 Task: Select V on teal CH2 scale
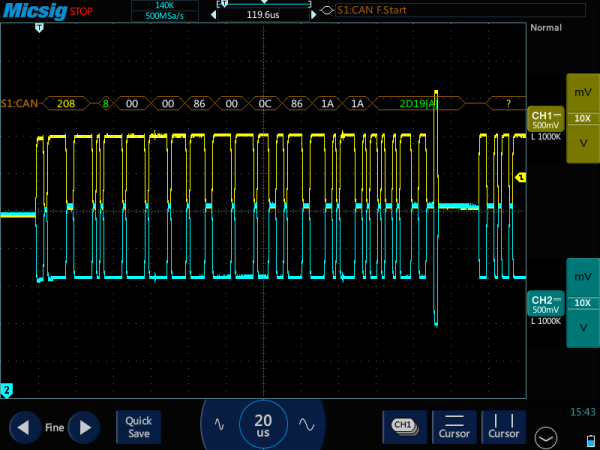click(x=583, y=328)
